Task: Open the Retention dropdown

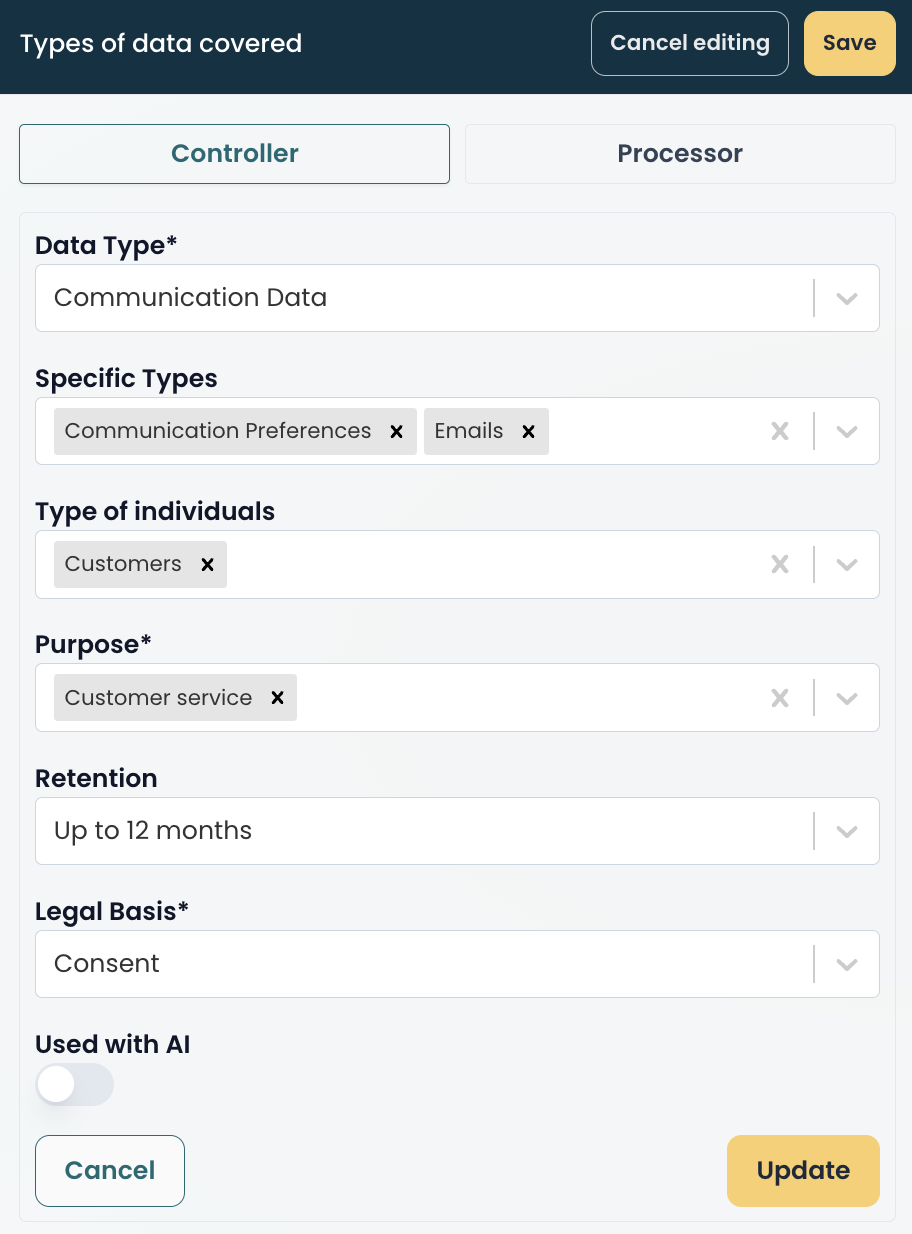Action: point(846,830)
